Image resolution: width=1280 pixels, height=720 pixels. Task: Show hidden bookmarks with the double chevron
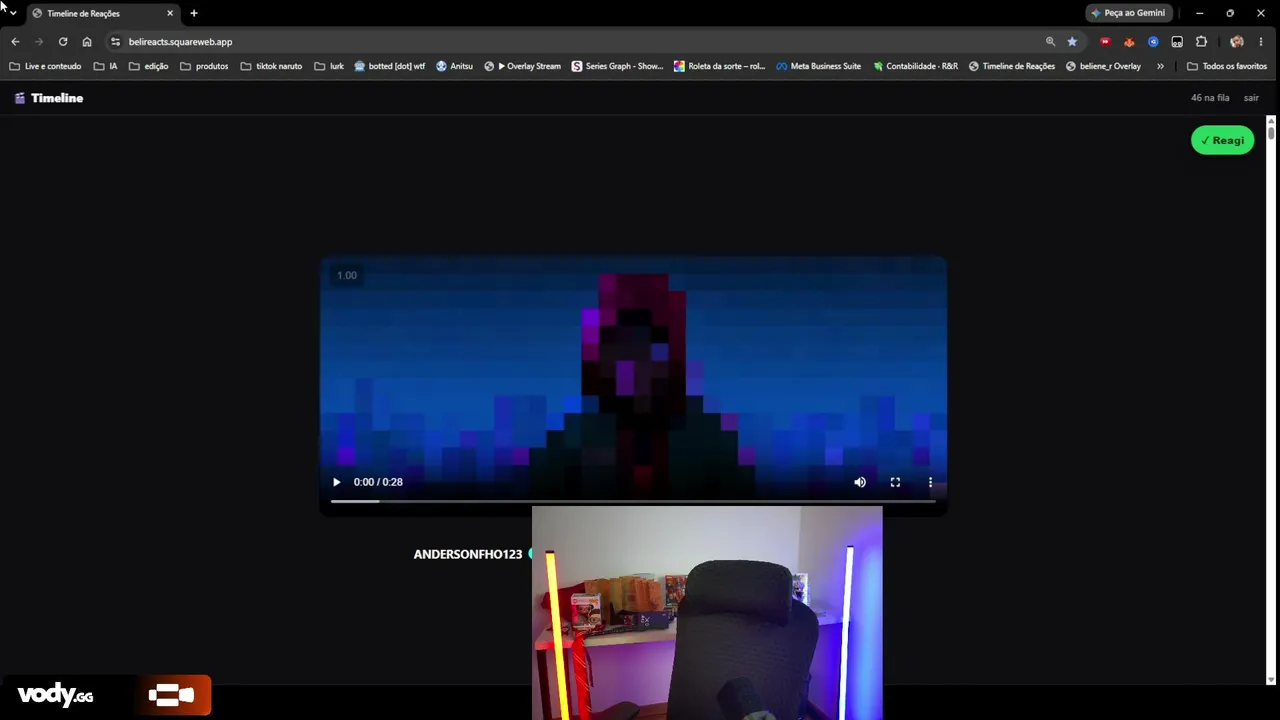(1160, 66)
